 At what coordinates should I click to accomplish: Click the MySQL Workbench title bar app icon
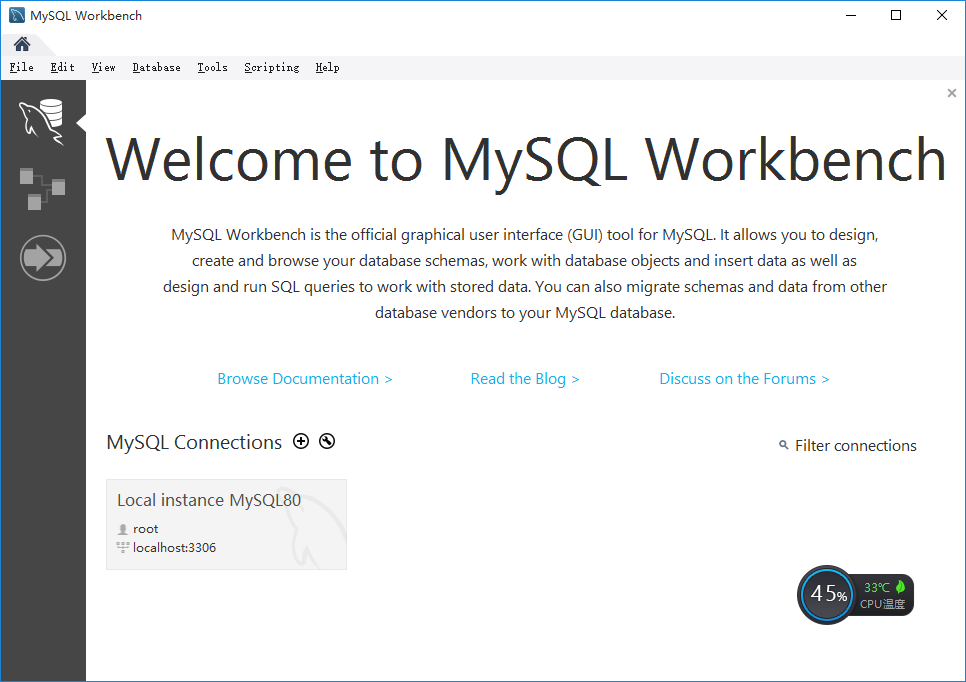[17, 15]
